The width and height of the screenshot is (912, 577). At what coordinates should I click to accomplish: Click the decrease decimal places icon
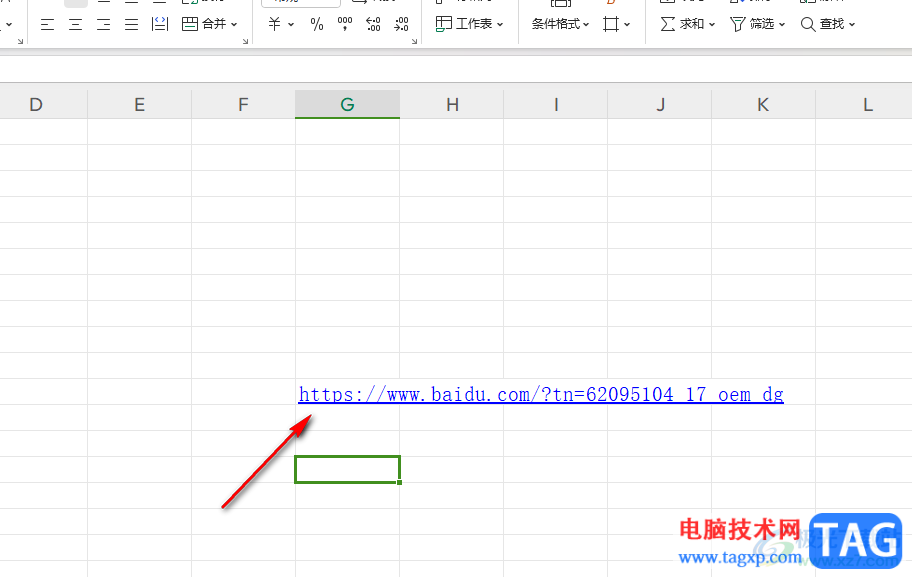(401, 24)
